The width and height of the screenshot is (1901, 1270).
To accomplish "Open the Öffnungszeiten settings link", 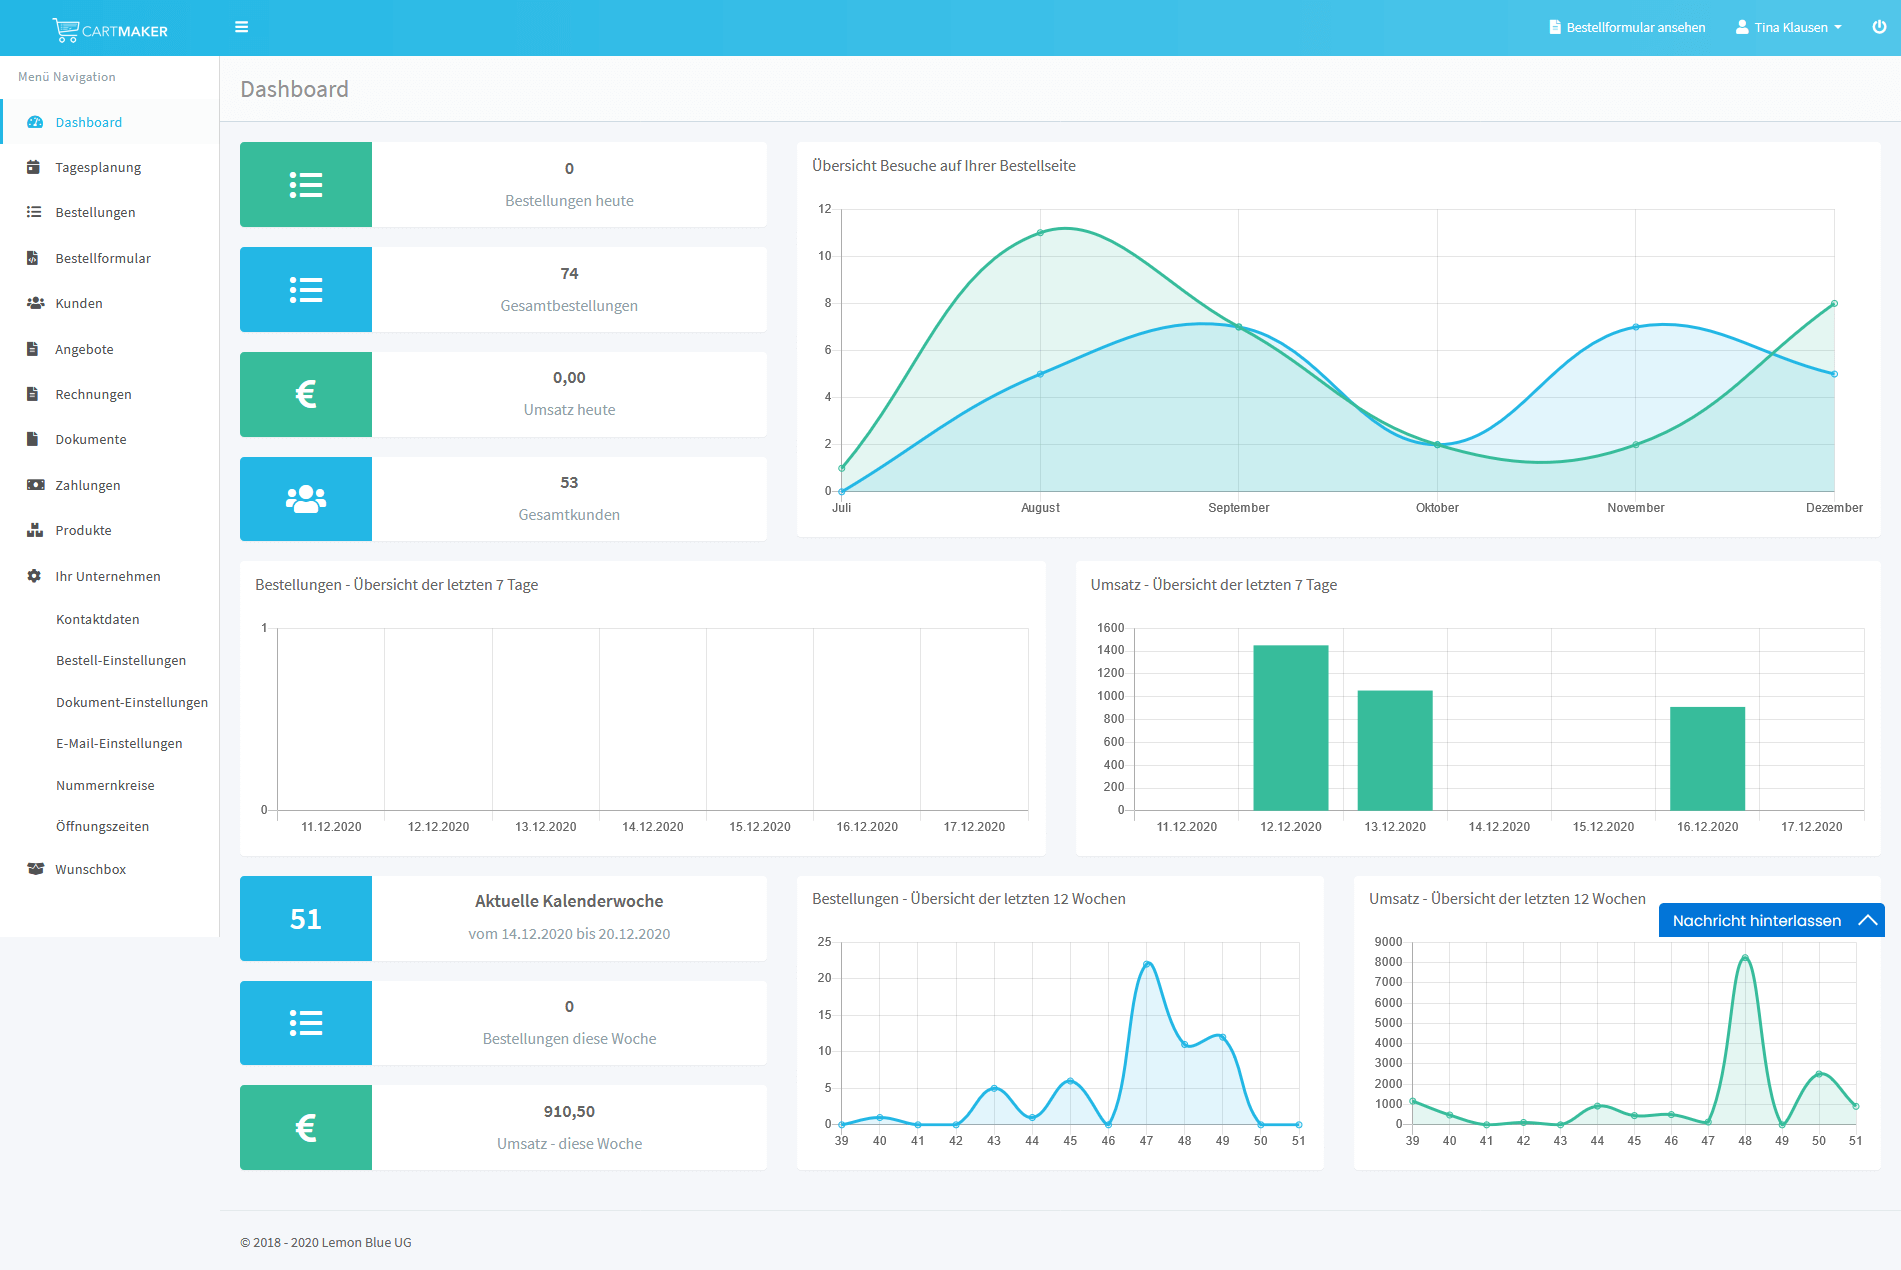I will click(x=102, y=826).
